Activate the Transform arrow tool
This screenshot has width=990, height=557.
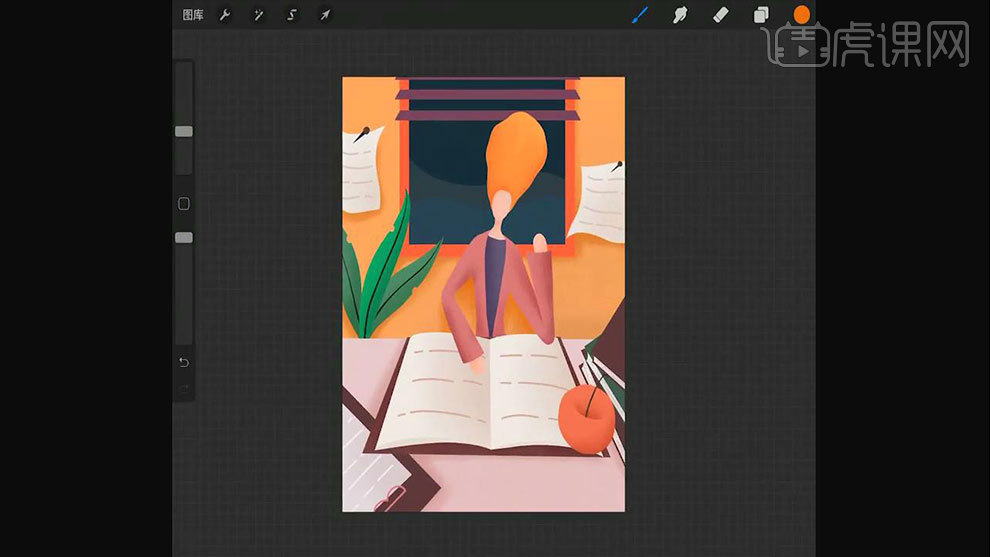pos(325,15)
